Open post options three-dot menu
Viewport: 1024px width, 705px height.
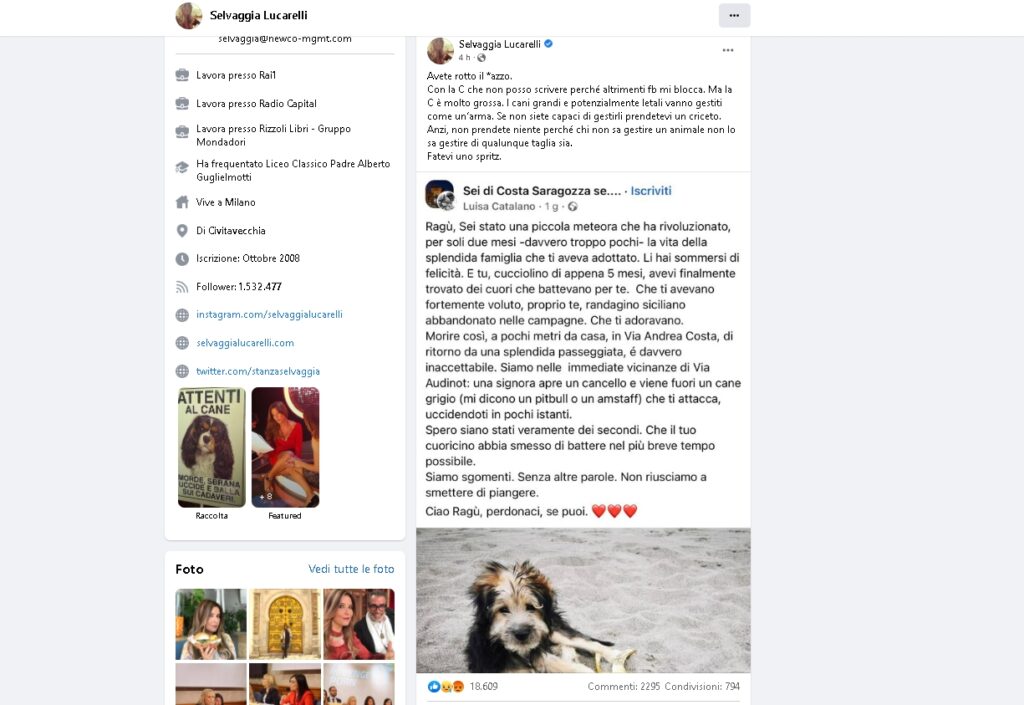point(728,50)
